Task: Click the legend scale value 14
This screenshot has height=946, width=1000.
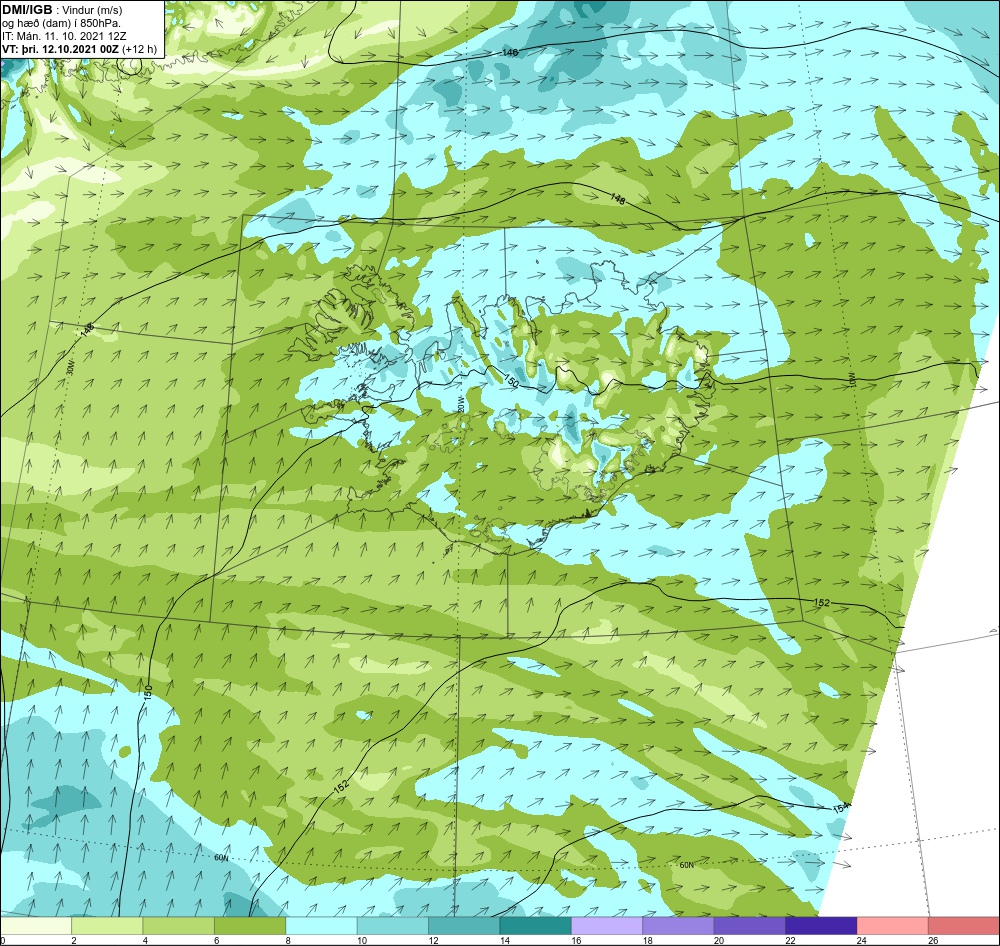Action: pyautogui.click(x=505, y=940)
